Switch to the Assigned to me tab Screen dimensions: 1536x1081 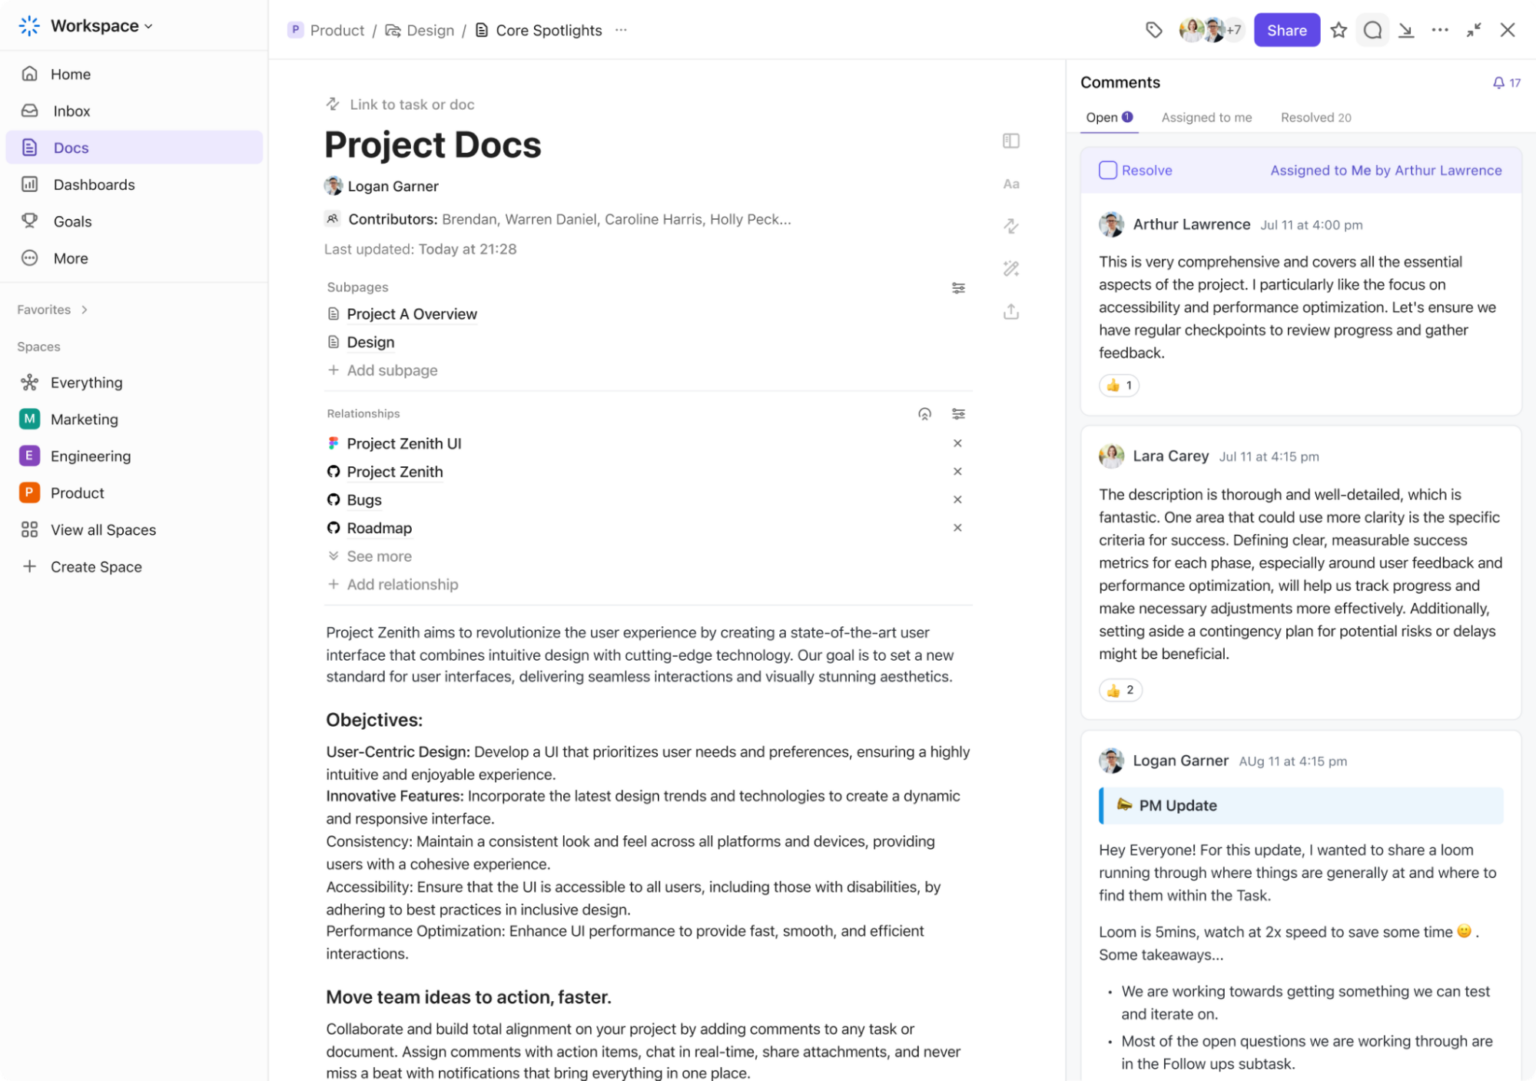[x=1206, y=117]
